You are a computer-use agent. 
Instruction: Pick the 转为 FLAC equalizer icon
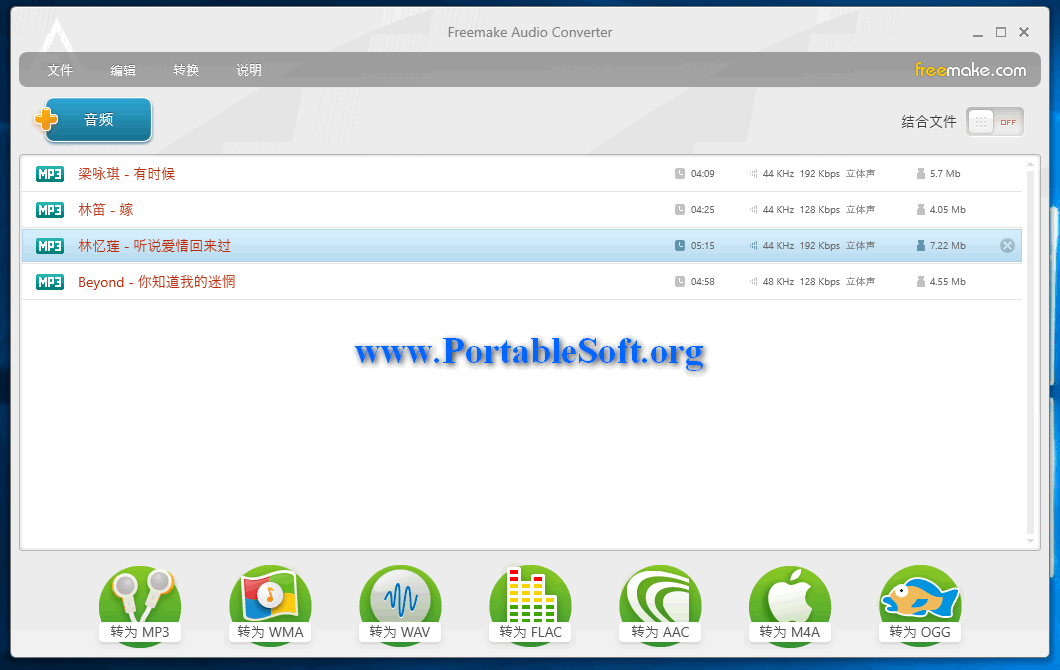[x=531, y=605]
